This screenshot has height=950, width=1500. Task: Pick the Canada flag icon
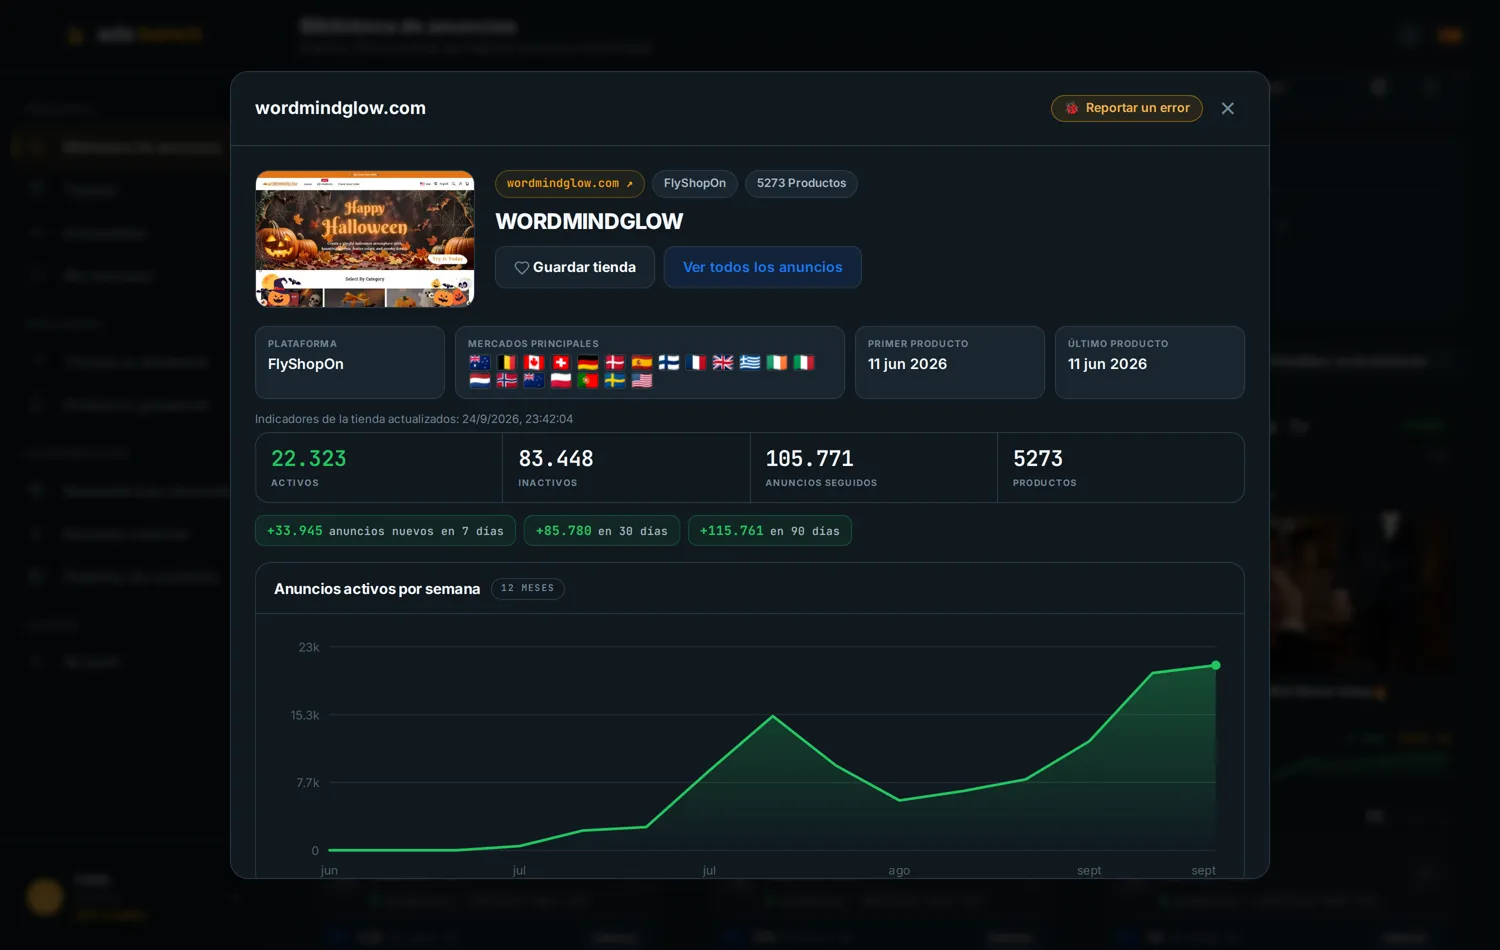pos(534,363)
